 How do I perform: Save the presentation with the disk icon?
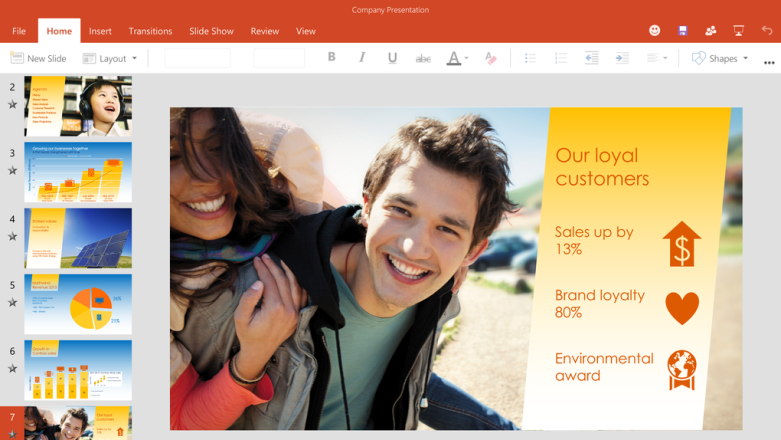[x=683, y=31]
